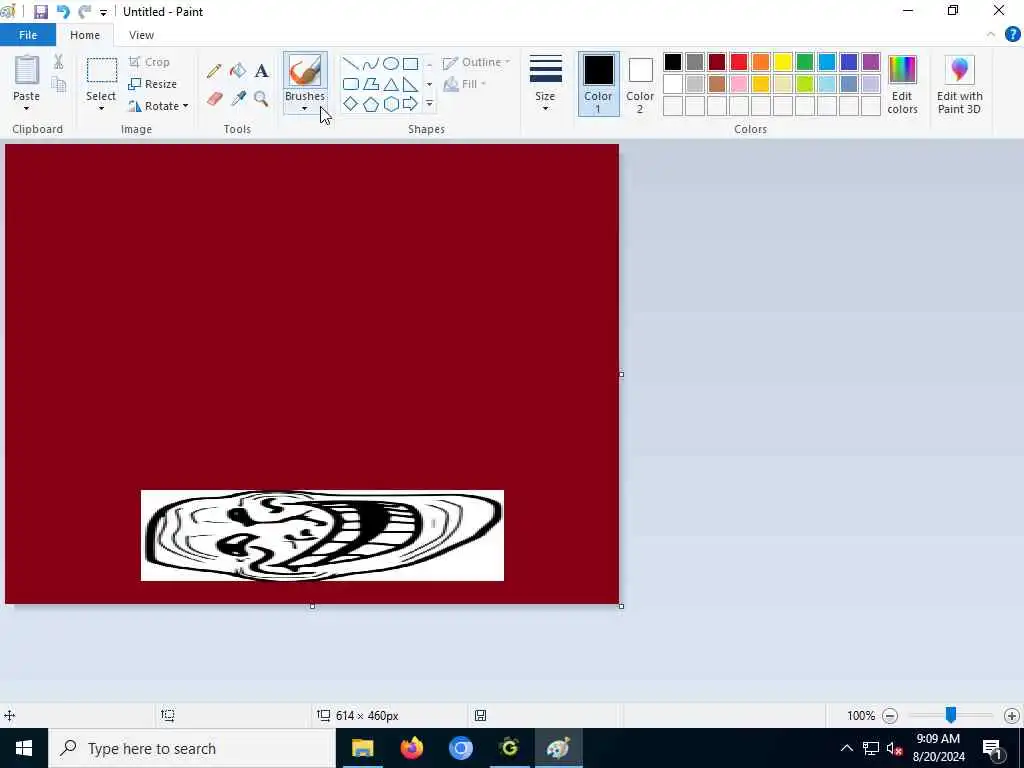Choose the Oval shape
1024x768 pixels.
coord(391,64)
